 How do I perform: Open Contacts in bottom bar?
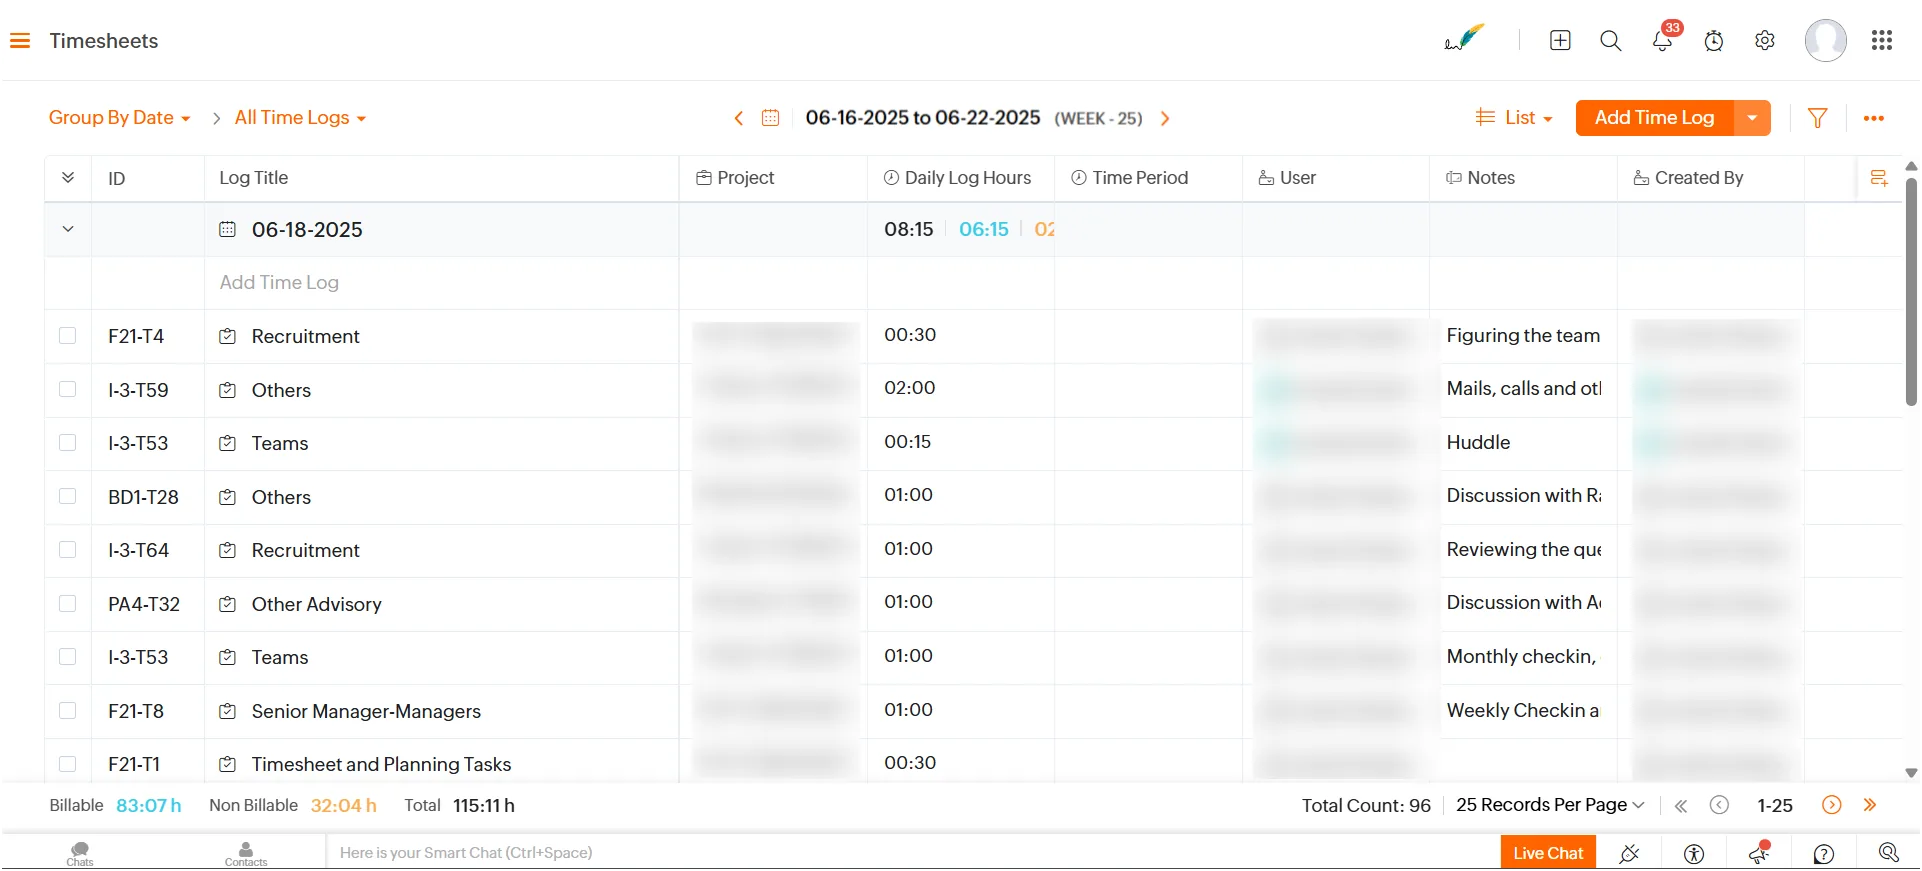coord(246,853)
